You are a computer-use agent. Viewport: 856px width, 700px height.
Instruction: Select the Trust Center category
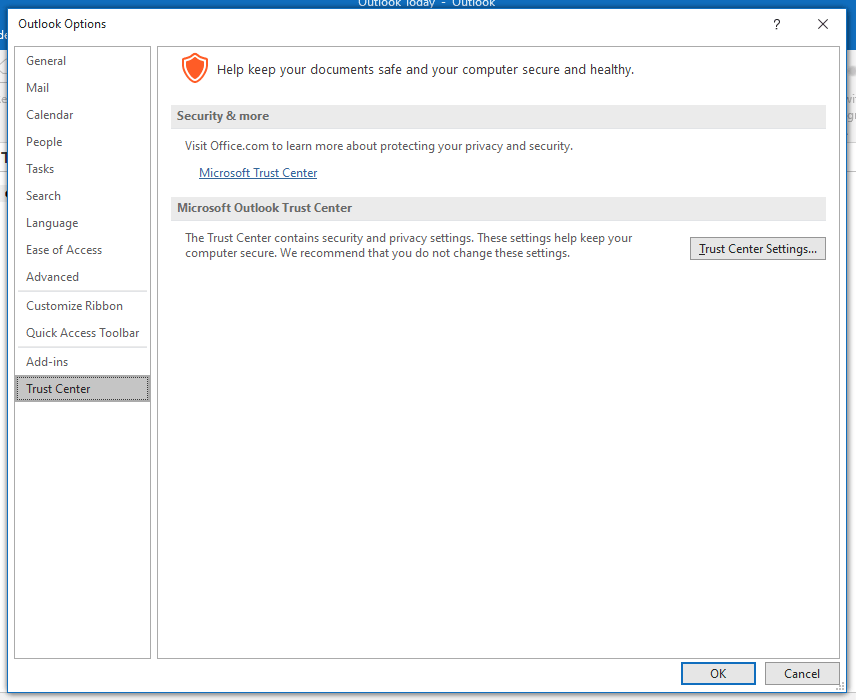coord(82,389)
